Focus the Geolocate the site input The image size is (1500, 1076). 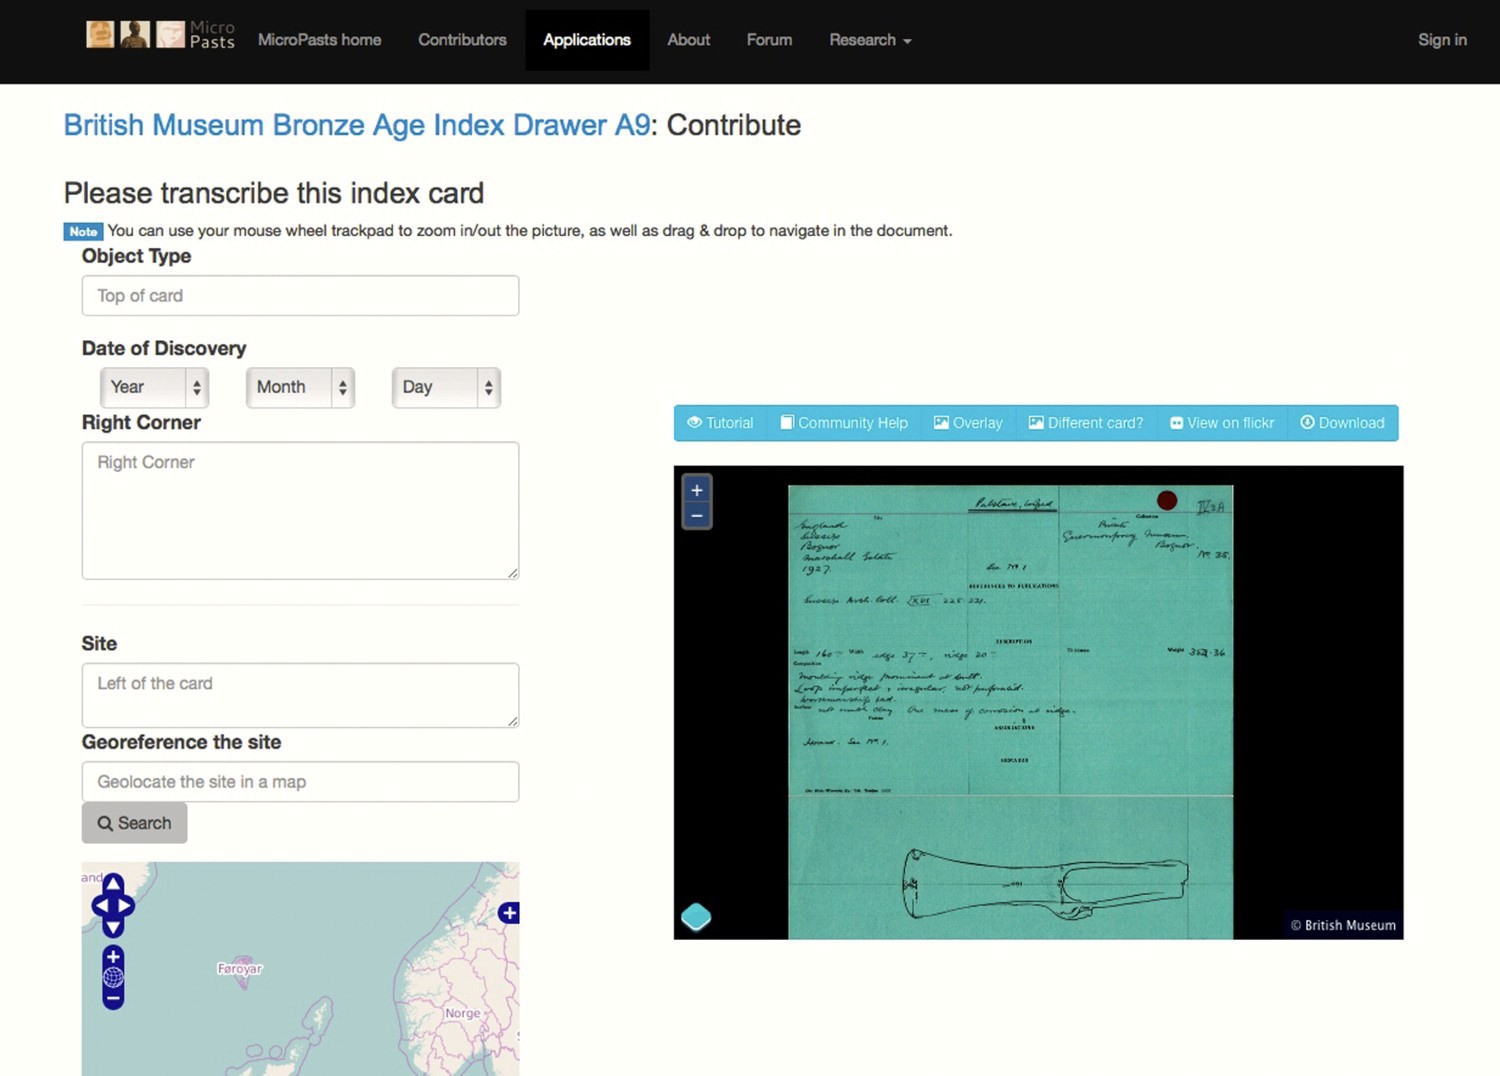pos(300,782)
